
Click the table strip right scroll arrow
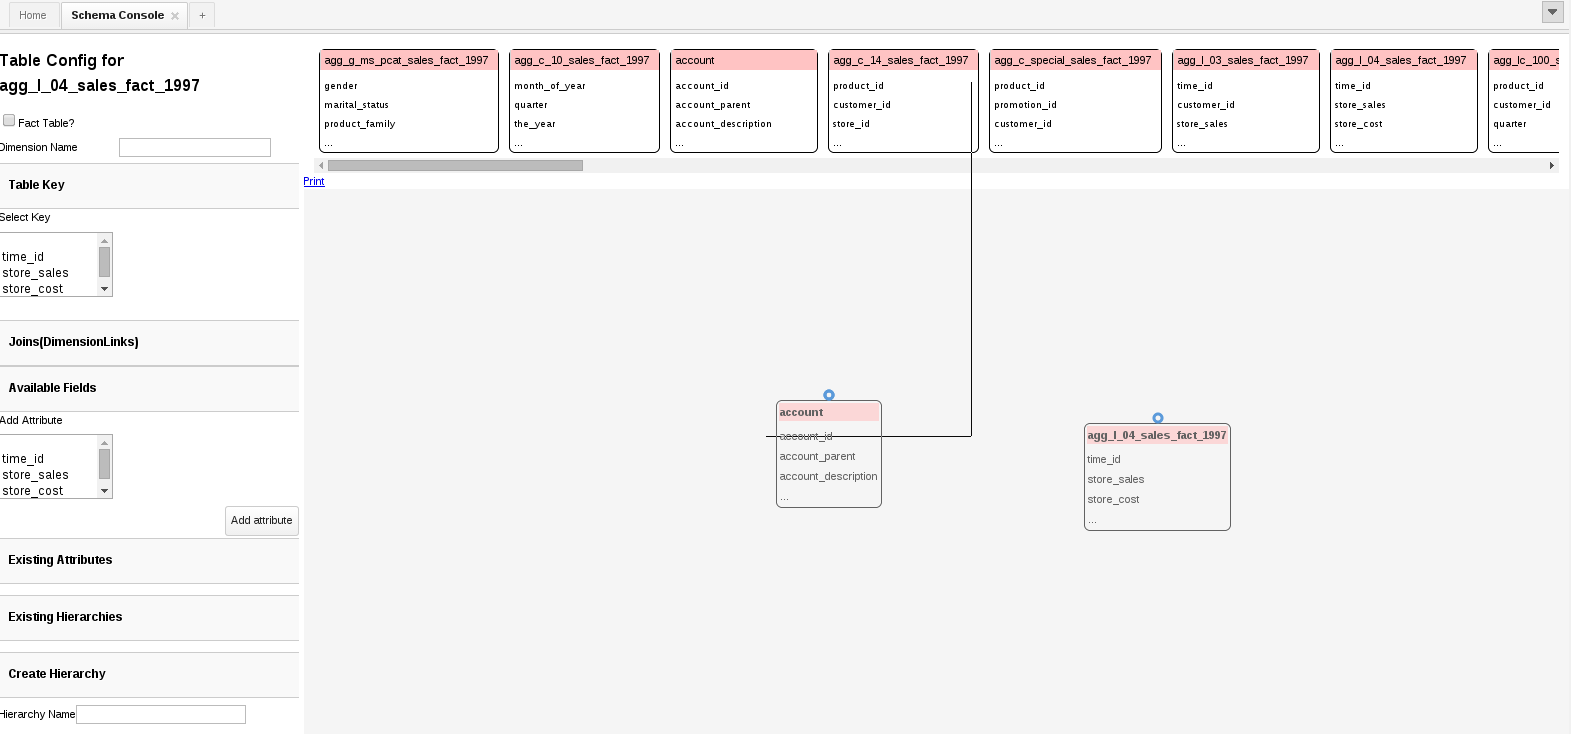[1552, 165]
